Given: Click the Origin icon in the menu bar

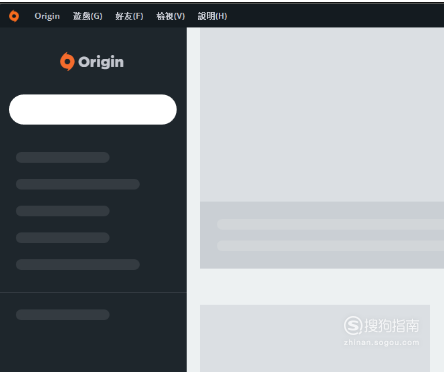Looking at the screenshot, I should pos(14,16).
